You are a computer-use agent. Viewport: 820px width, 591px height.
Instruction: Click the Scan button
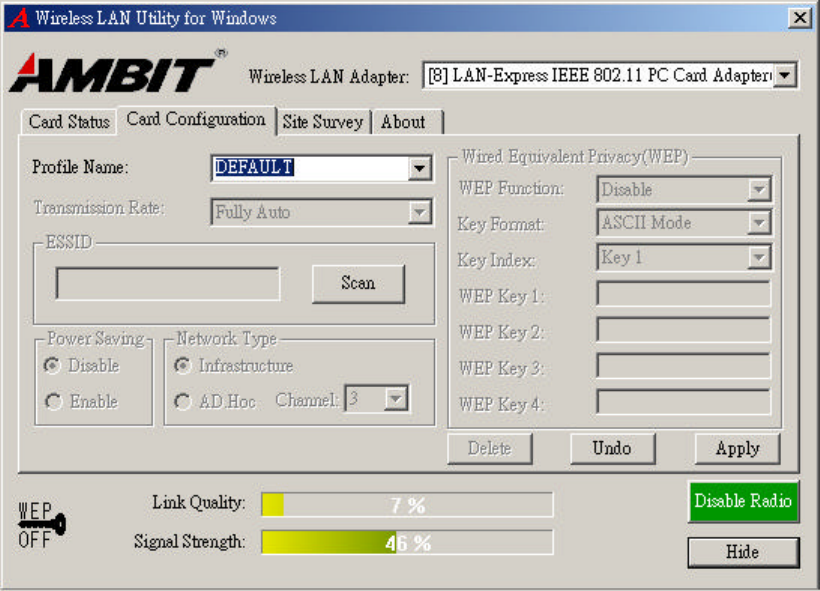pos(358,283)
